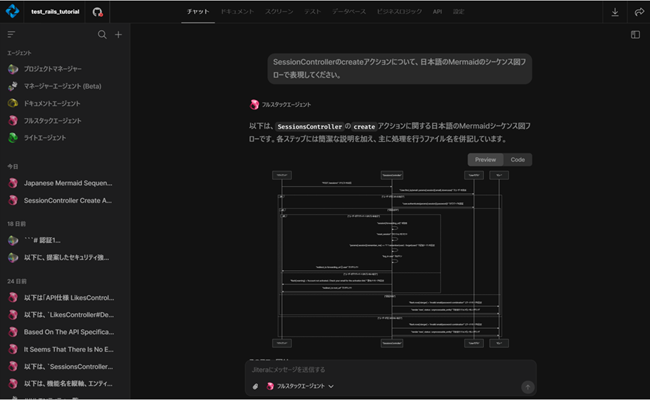Open the GitHub integration icon
650x400 pixels.
[97, 12]
